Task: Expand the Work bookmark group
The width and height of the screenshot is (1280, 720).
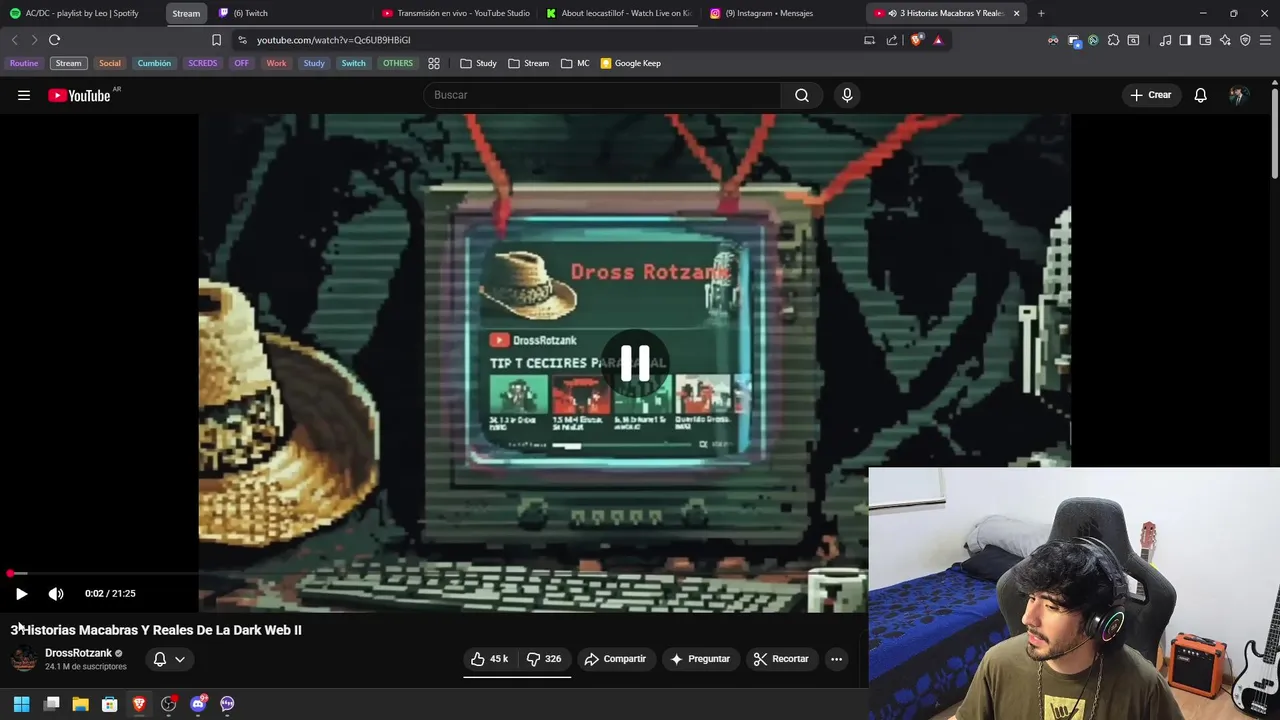Action: pyautogui.click(x=276, y=63)
